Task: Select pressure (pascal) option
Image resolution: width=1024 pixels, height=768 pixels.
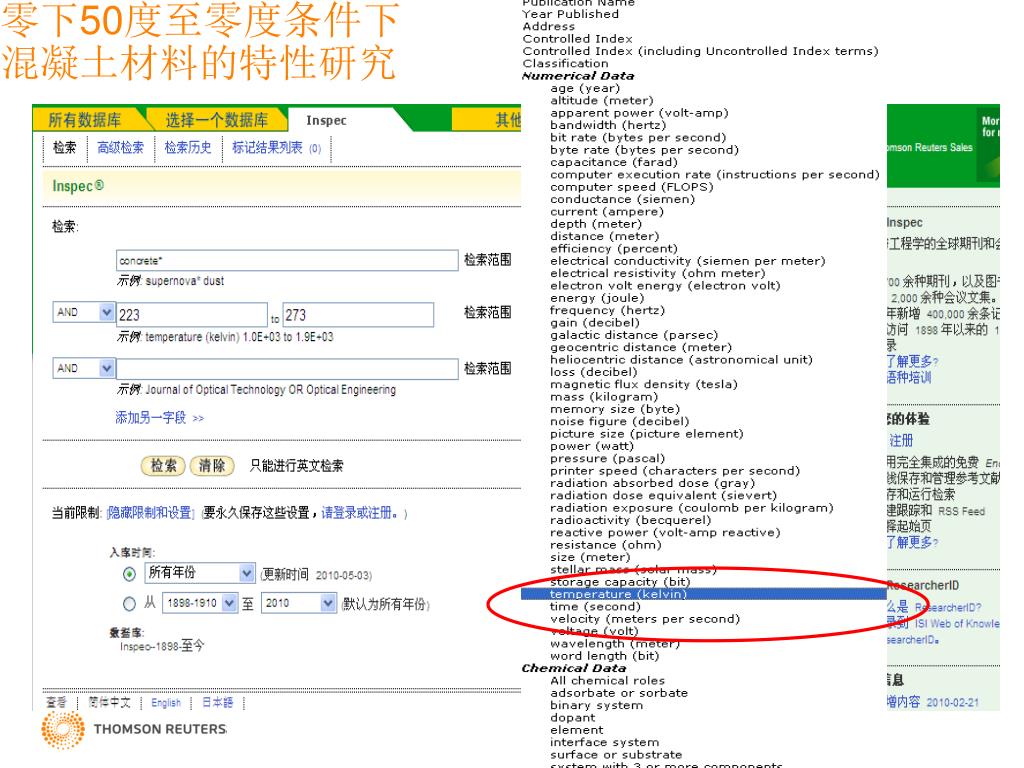Action: [607, 458]
